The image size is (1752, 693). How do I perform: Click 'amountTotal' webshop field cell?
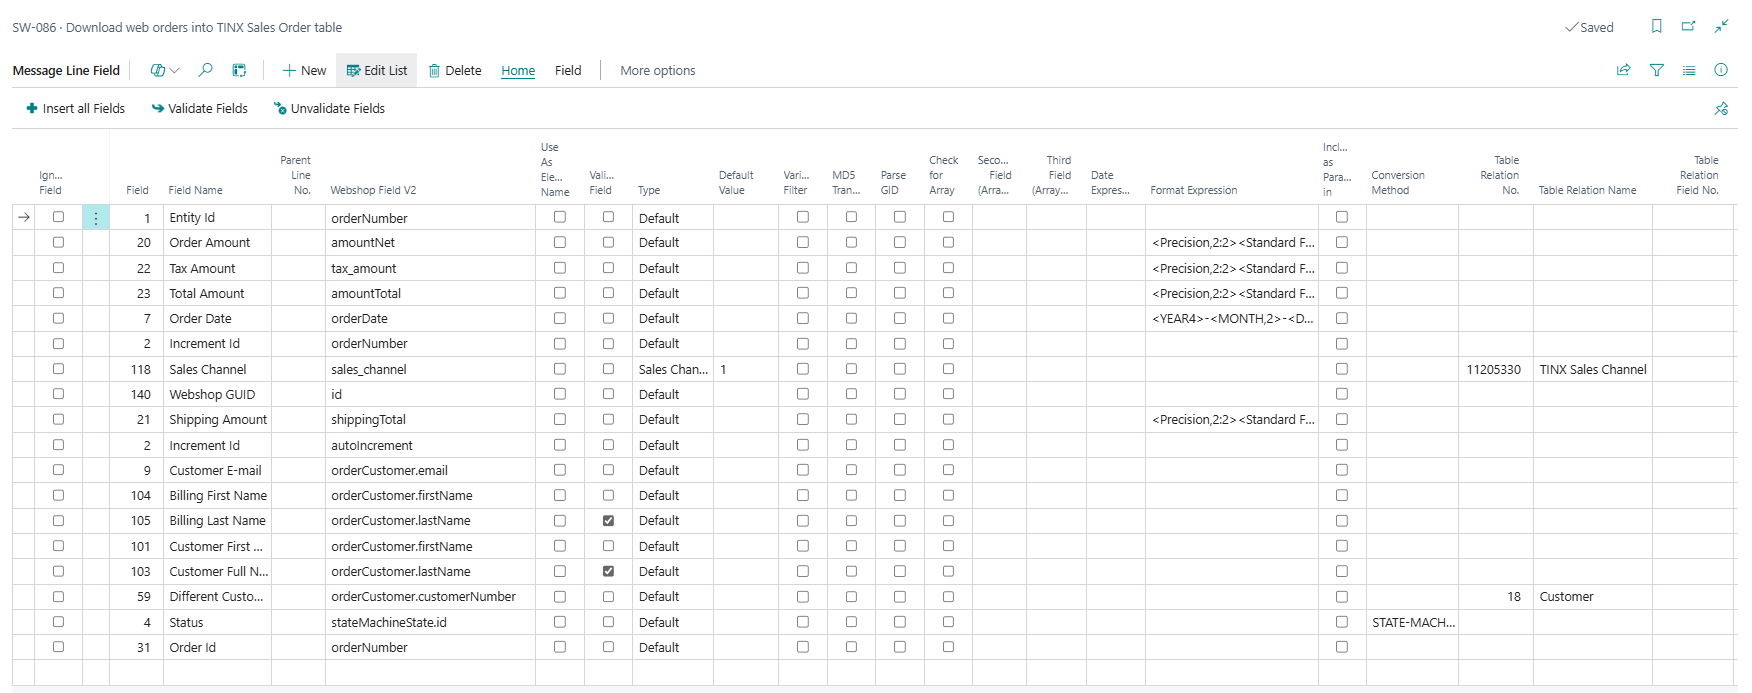pyautogui.click(x=430, y=294)
